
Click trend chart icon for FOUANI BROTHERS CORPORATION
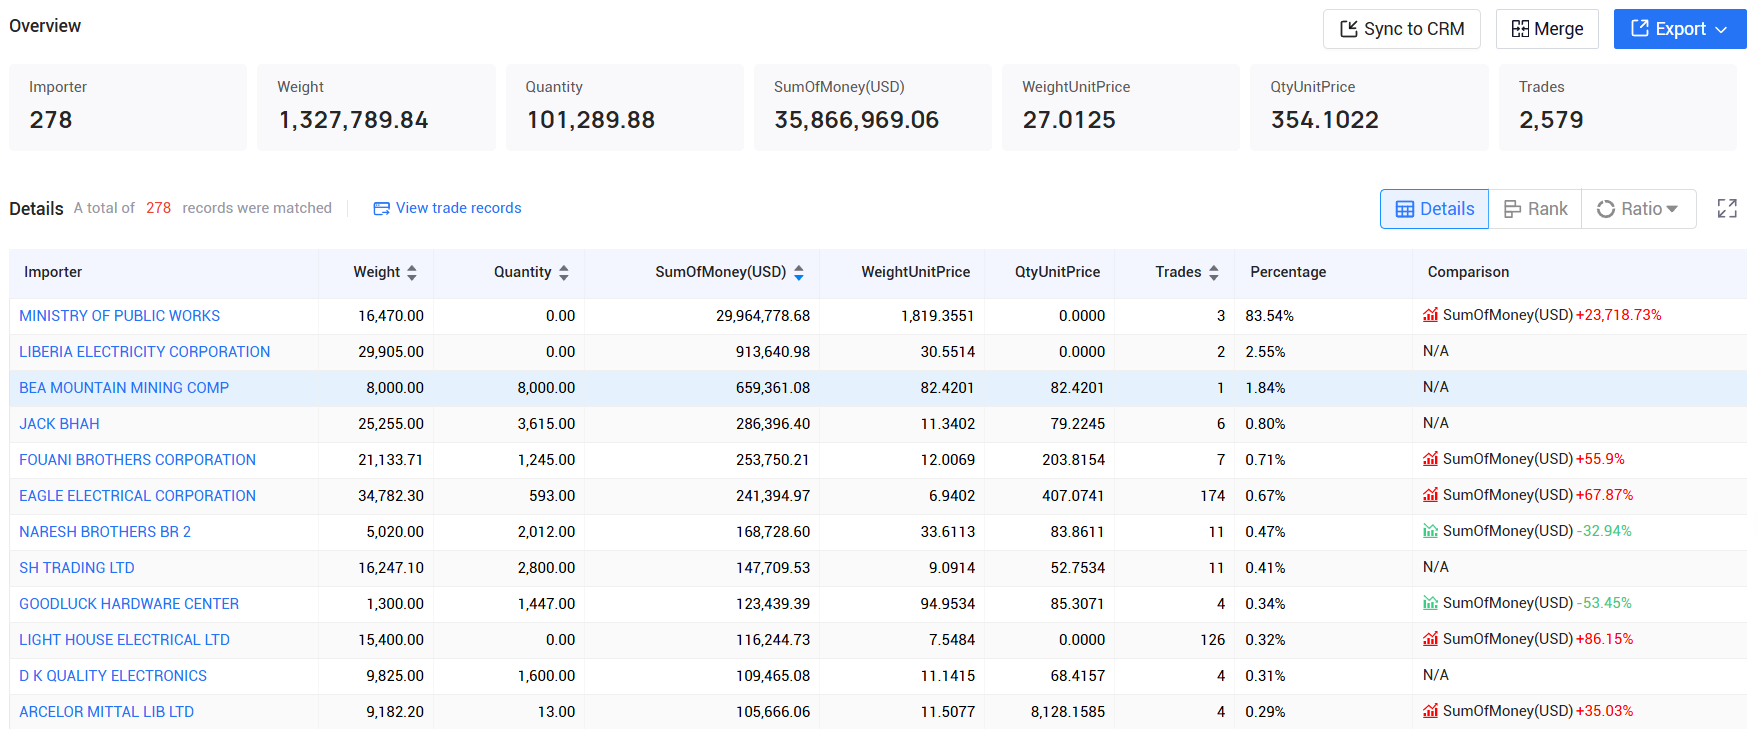[1431, 459]
